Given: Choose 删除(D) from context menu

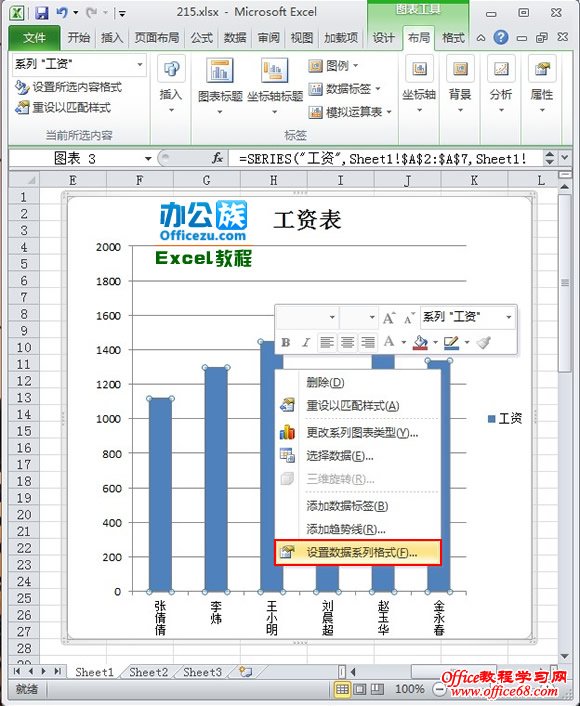Looking at the screenshot, I should (x=358, y=382).
